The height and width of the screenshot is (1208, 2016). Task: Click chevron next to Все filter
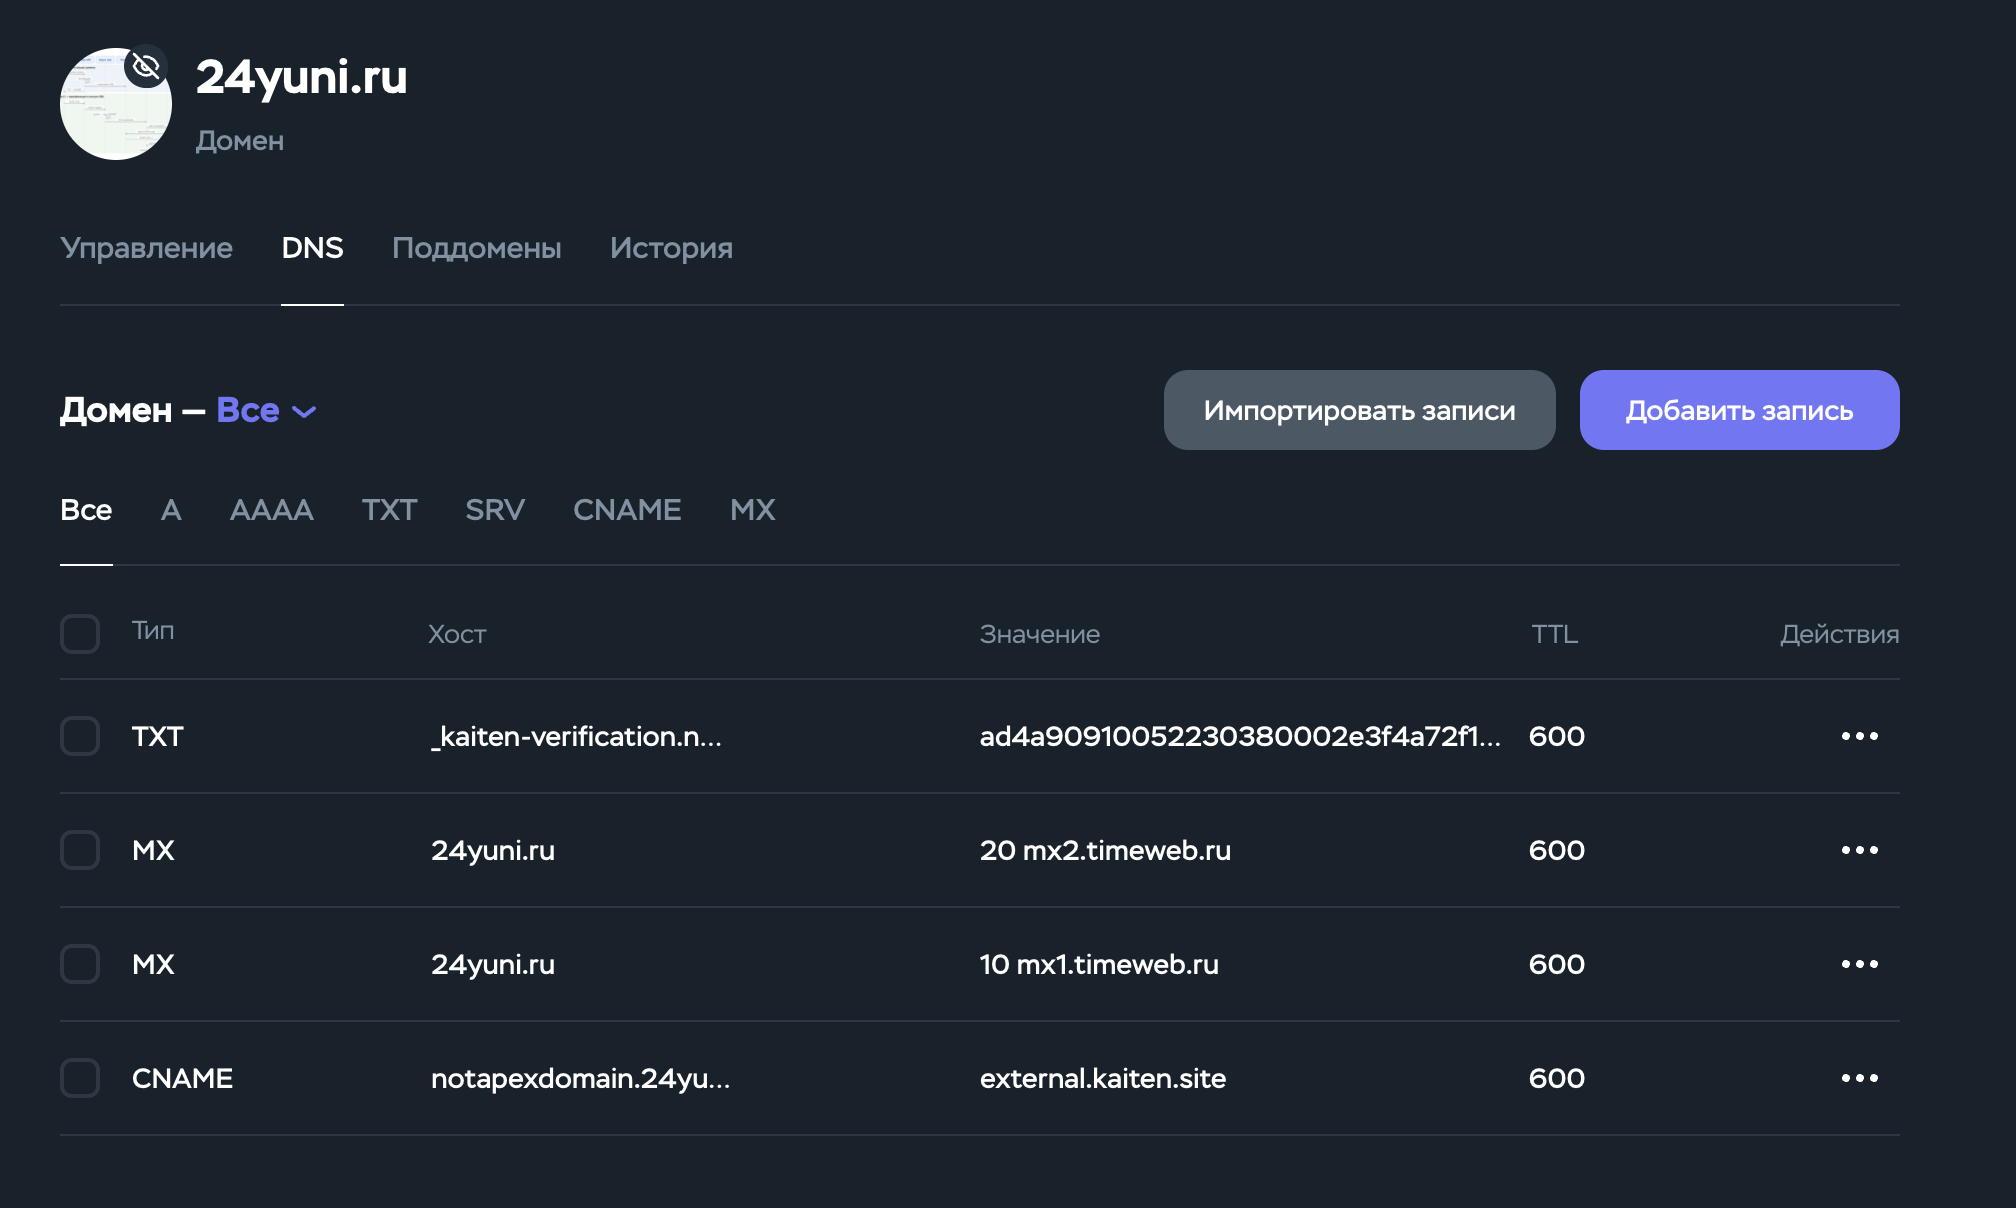tap(304, 412)
